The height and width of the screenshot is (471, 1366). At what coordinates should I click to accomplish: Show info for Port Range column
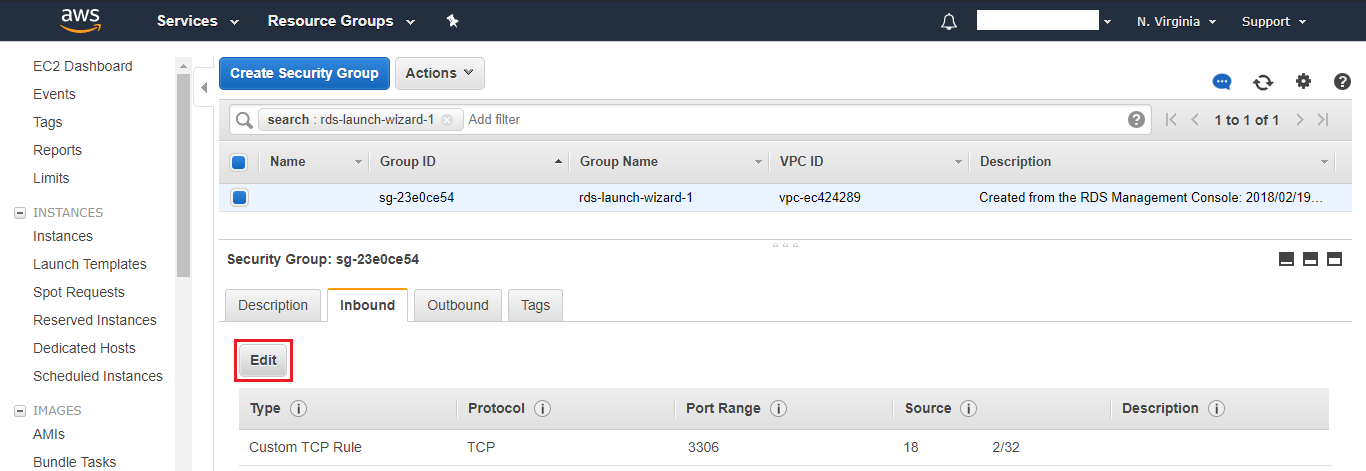pyautogui.click(x=778, y=409)
